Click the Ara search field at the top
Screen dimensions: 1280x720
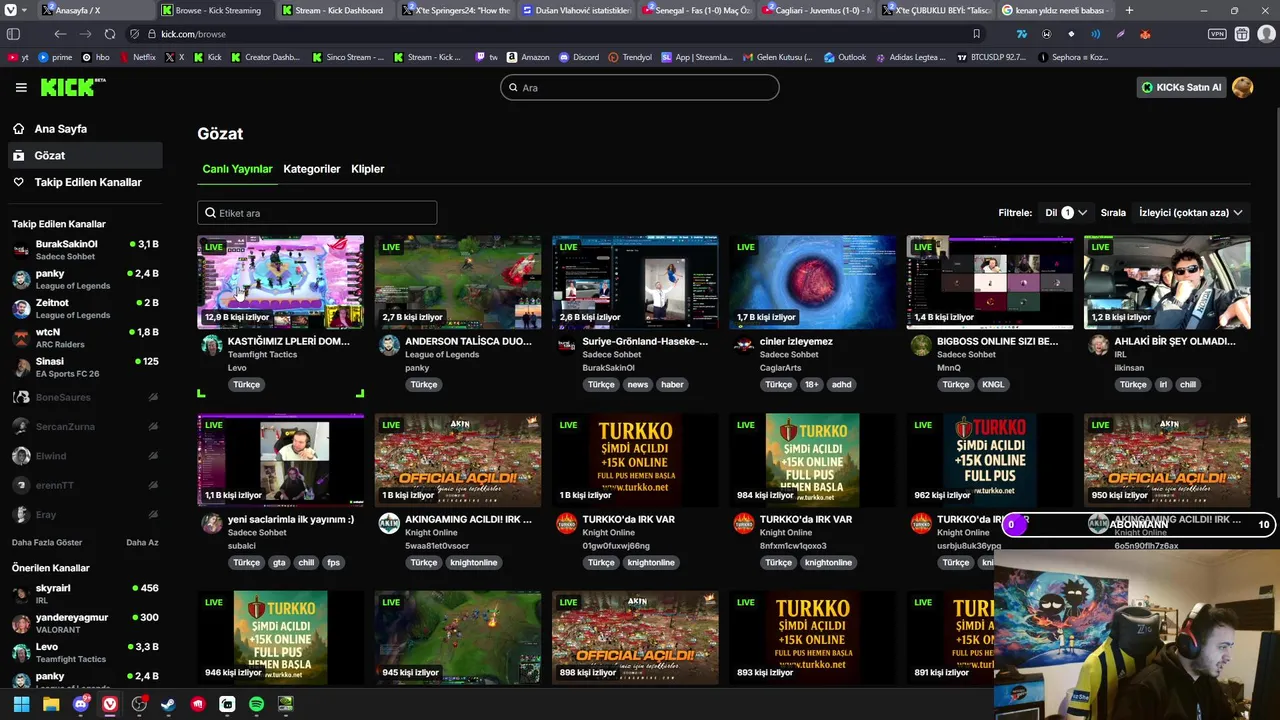point(640,87)
